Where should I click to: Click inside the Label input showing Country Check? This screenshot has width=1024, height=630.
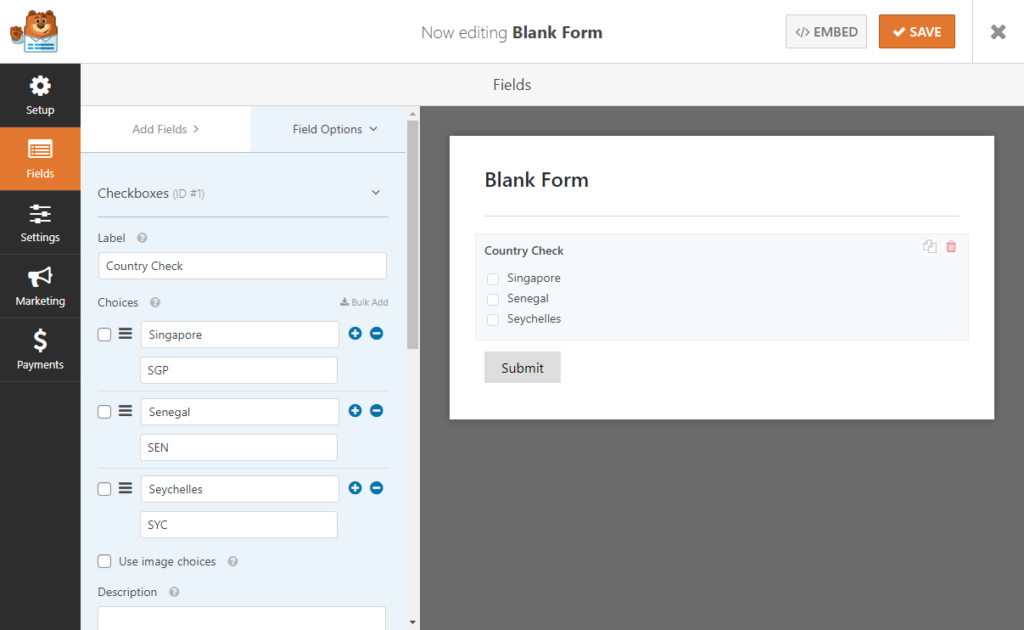pos(242,265)
